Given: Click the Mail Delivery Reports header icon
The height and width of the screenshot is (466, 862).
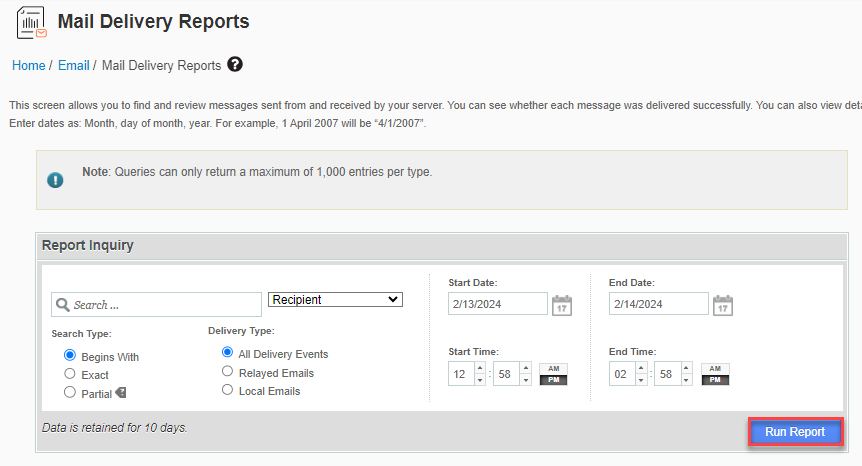Looking at the screenshot, I should pyautogui.click(x=32, y=23).
